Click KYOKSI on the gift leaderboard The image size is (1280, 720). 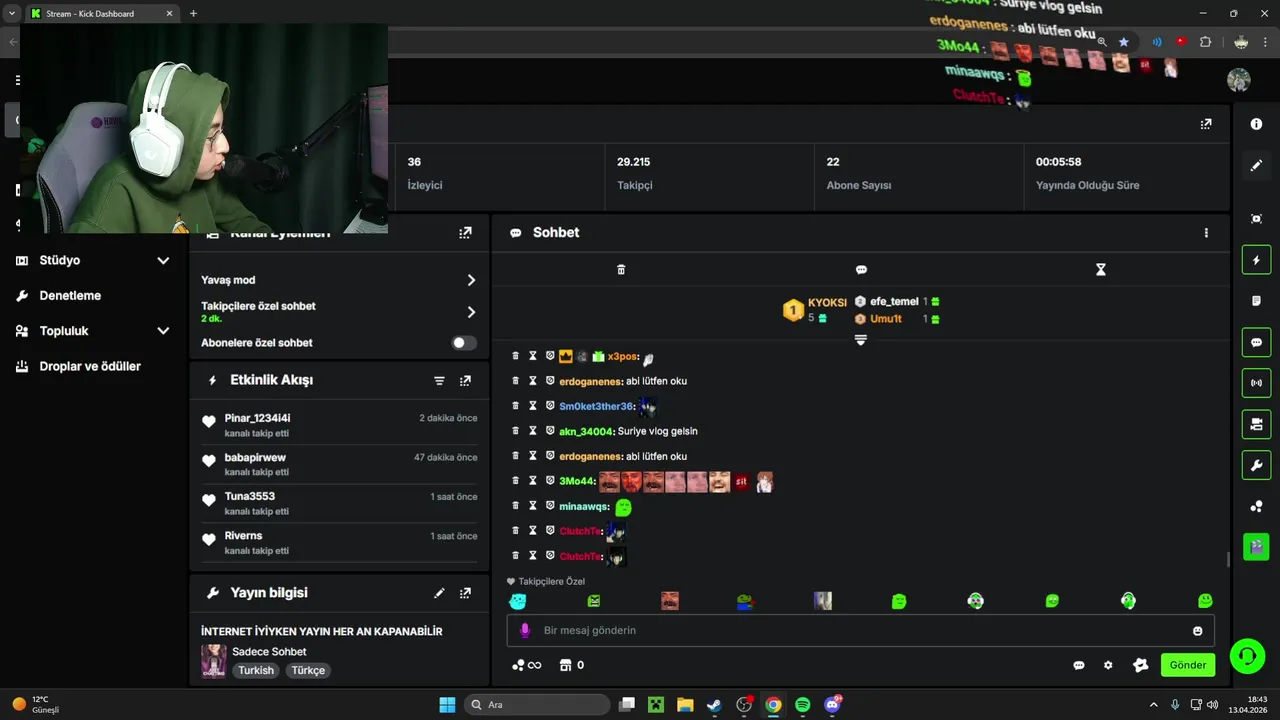coord(827,302)
